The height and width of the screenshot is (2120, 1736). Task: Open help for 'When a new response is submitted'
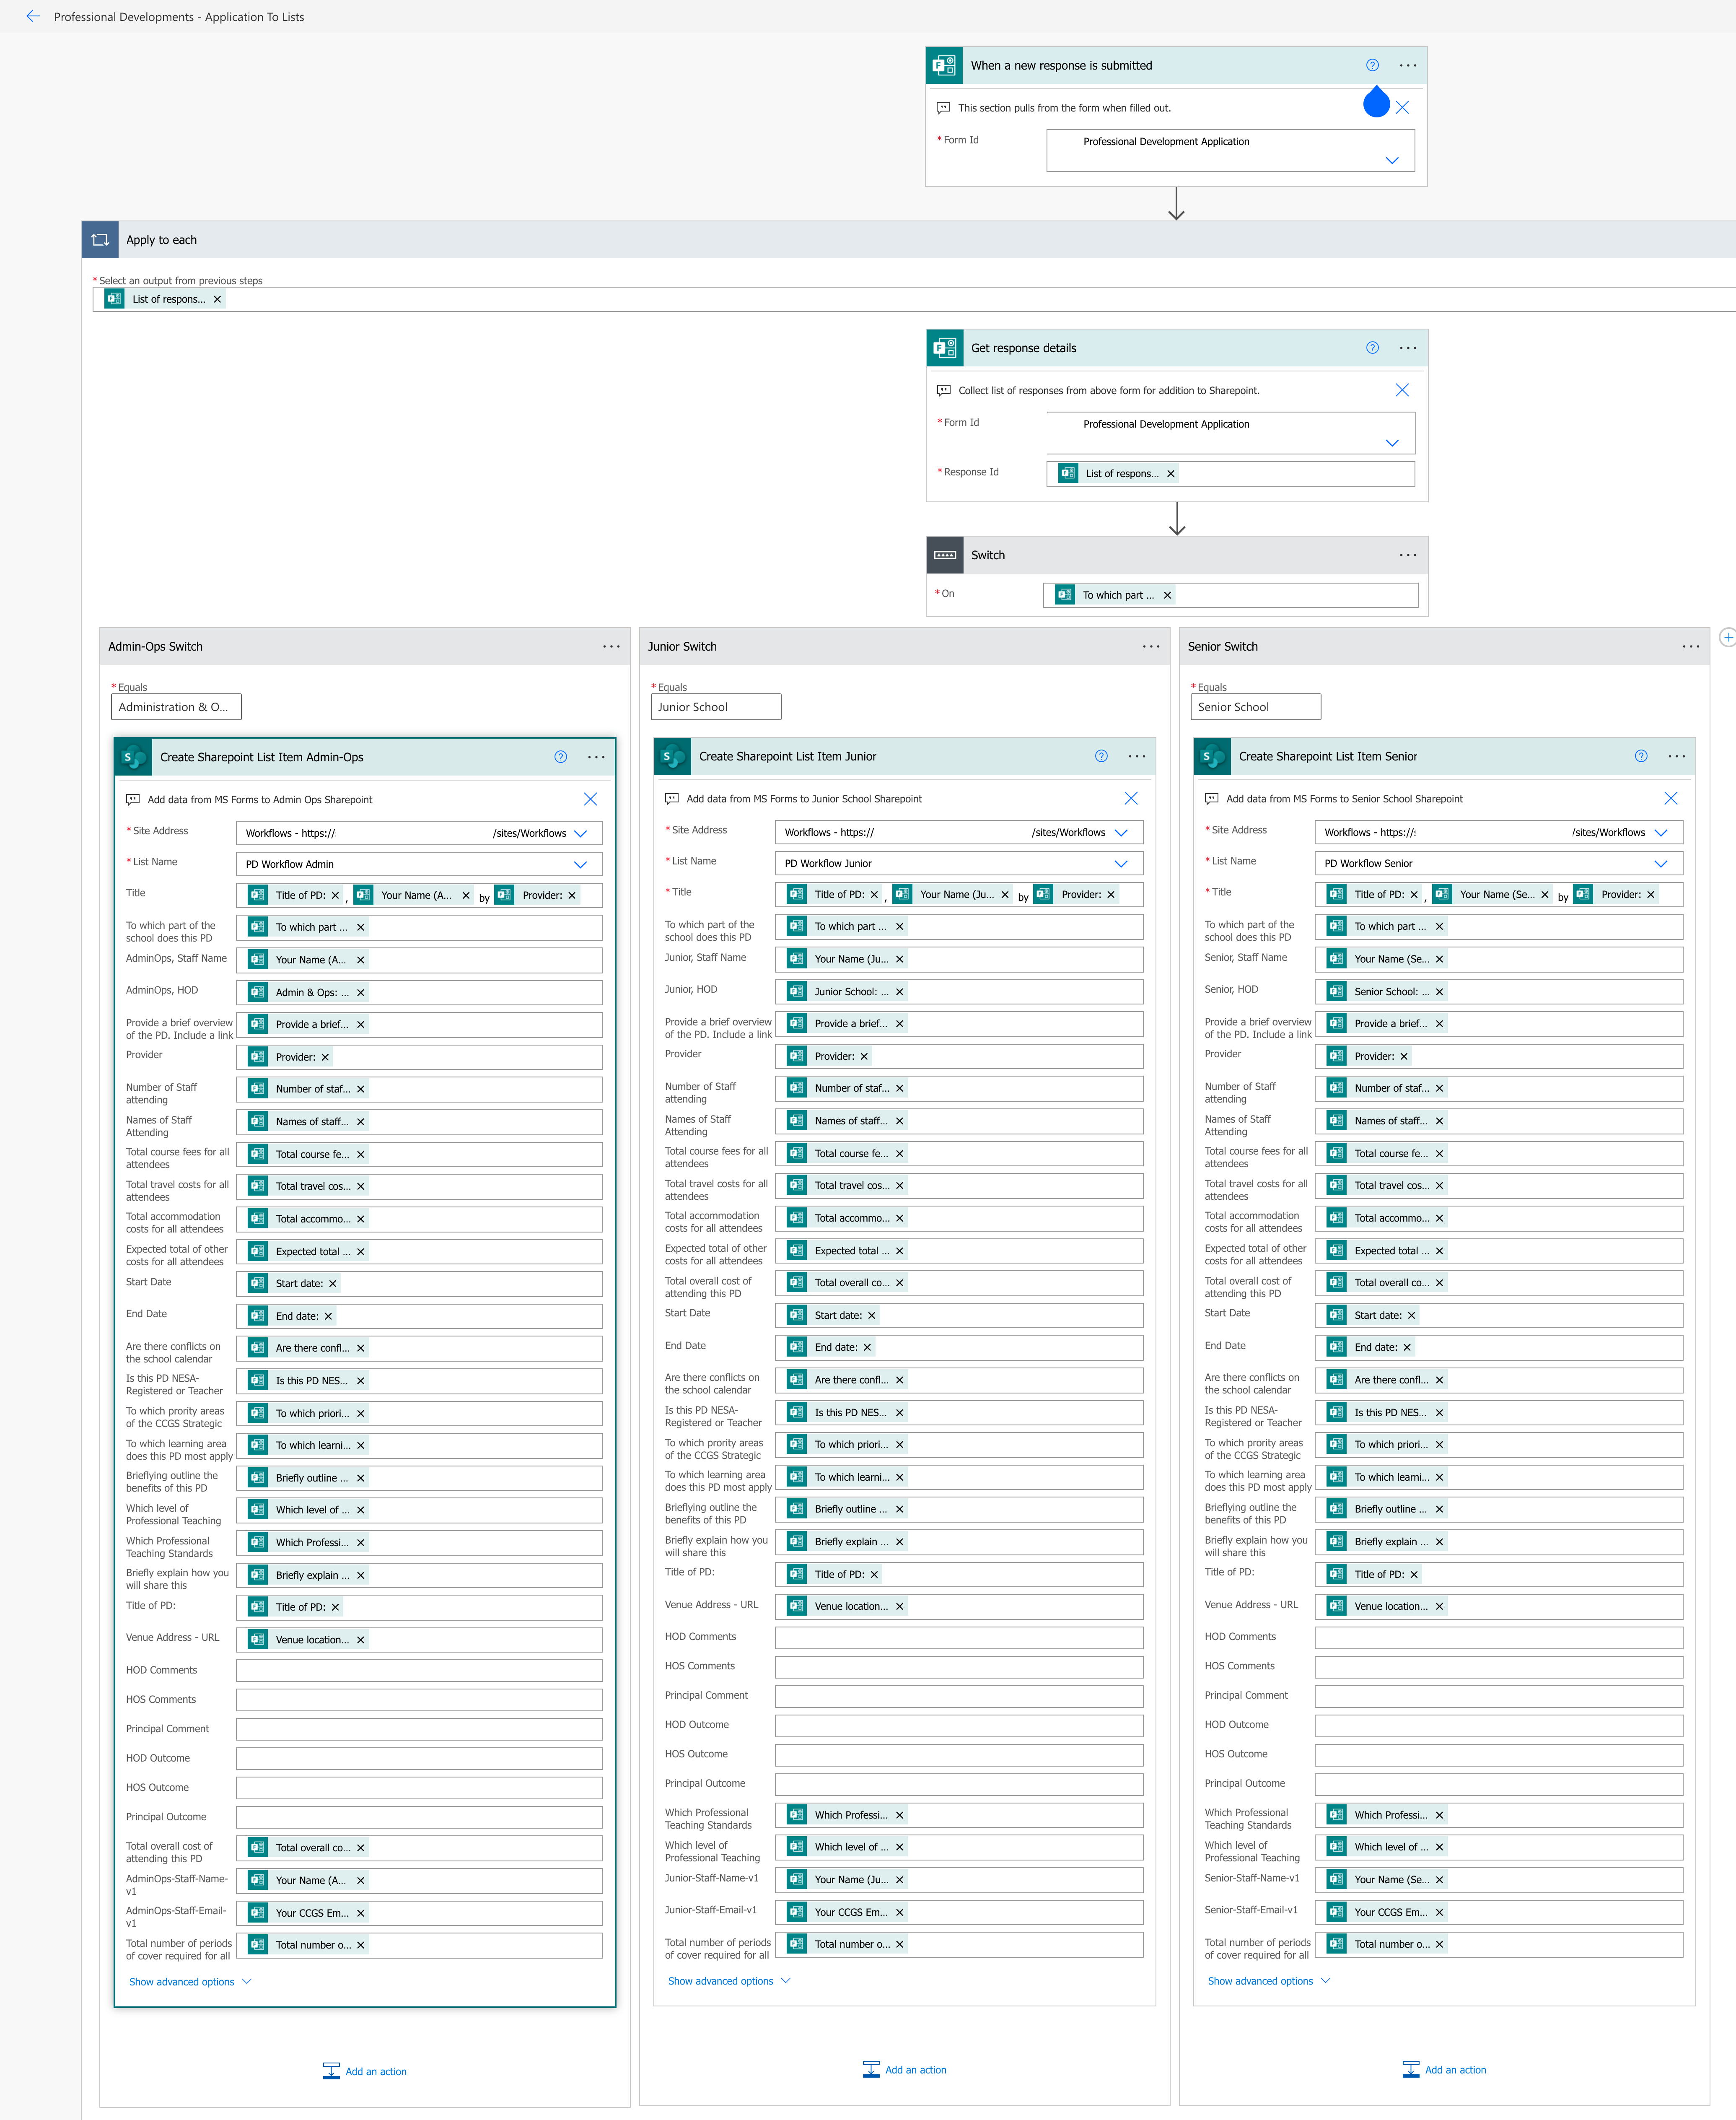(1372, 65)
